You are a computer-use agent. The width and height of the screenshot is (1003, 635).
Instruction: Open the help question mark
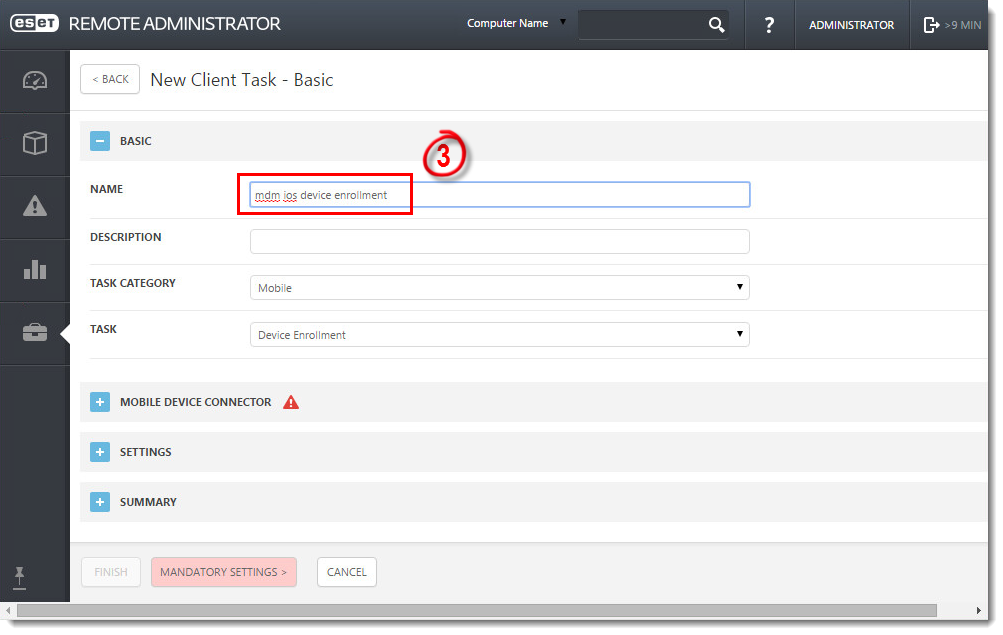(770, 25)
